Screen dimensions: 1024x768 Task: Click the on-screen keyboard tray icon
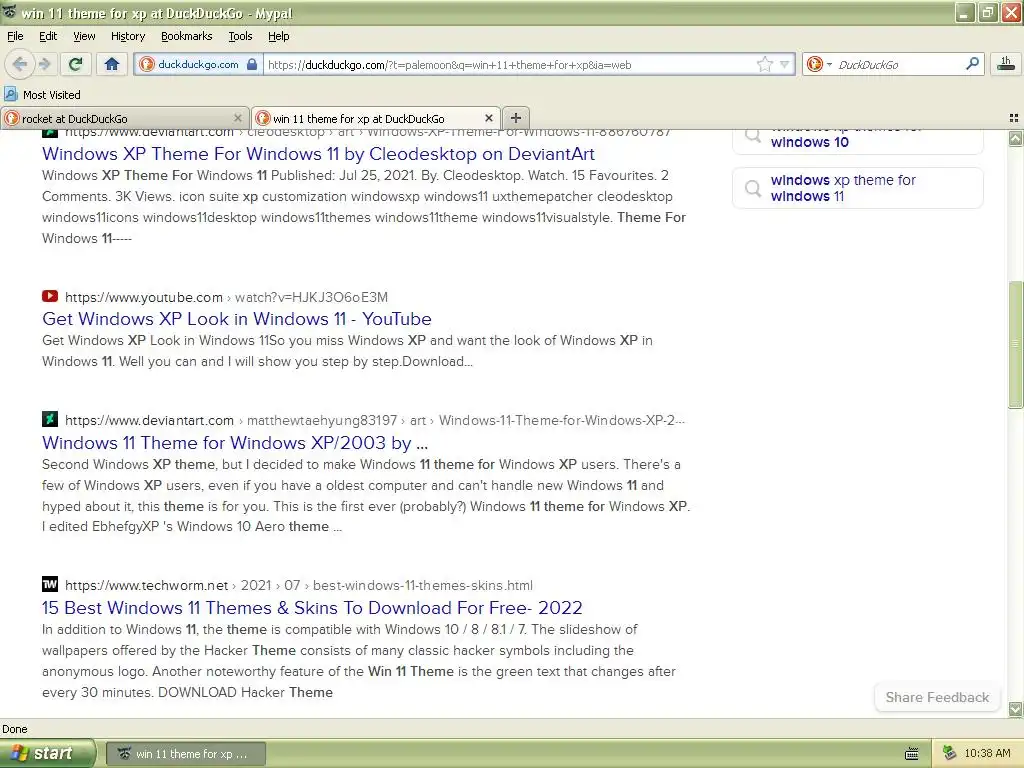pos(912,754)
